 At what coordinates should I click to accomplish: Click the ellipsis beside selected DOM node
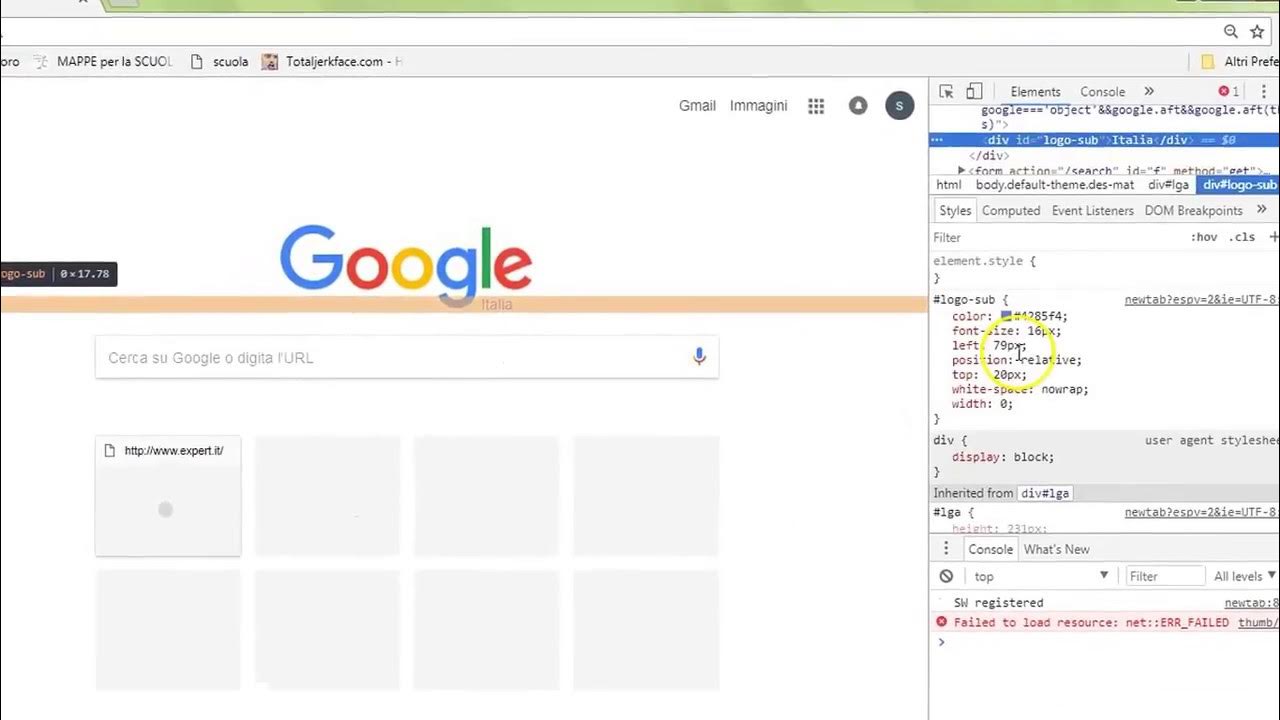[937, 140]
